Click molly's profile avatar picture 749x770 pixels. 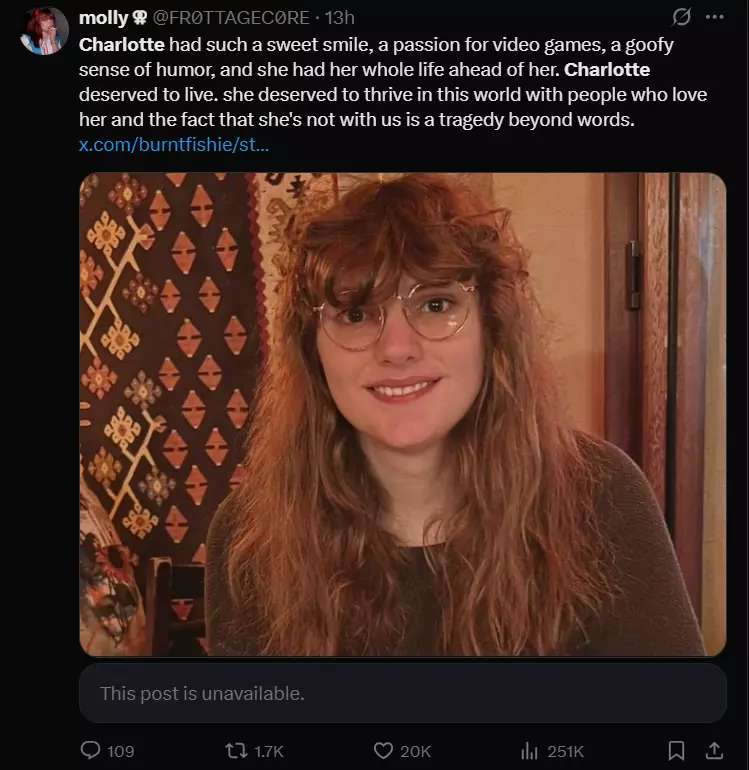(44, 30)
